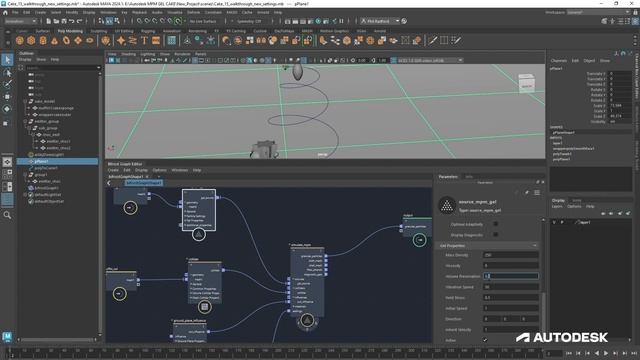
Task: Toggle V visibility of layer1
Action: 554,222
